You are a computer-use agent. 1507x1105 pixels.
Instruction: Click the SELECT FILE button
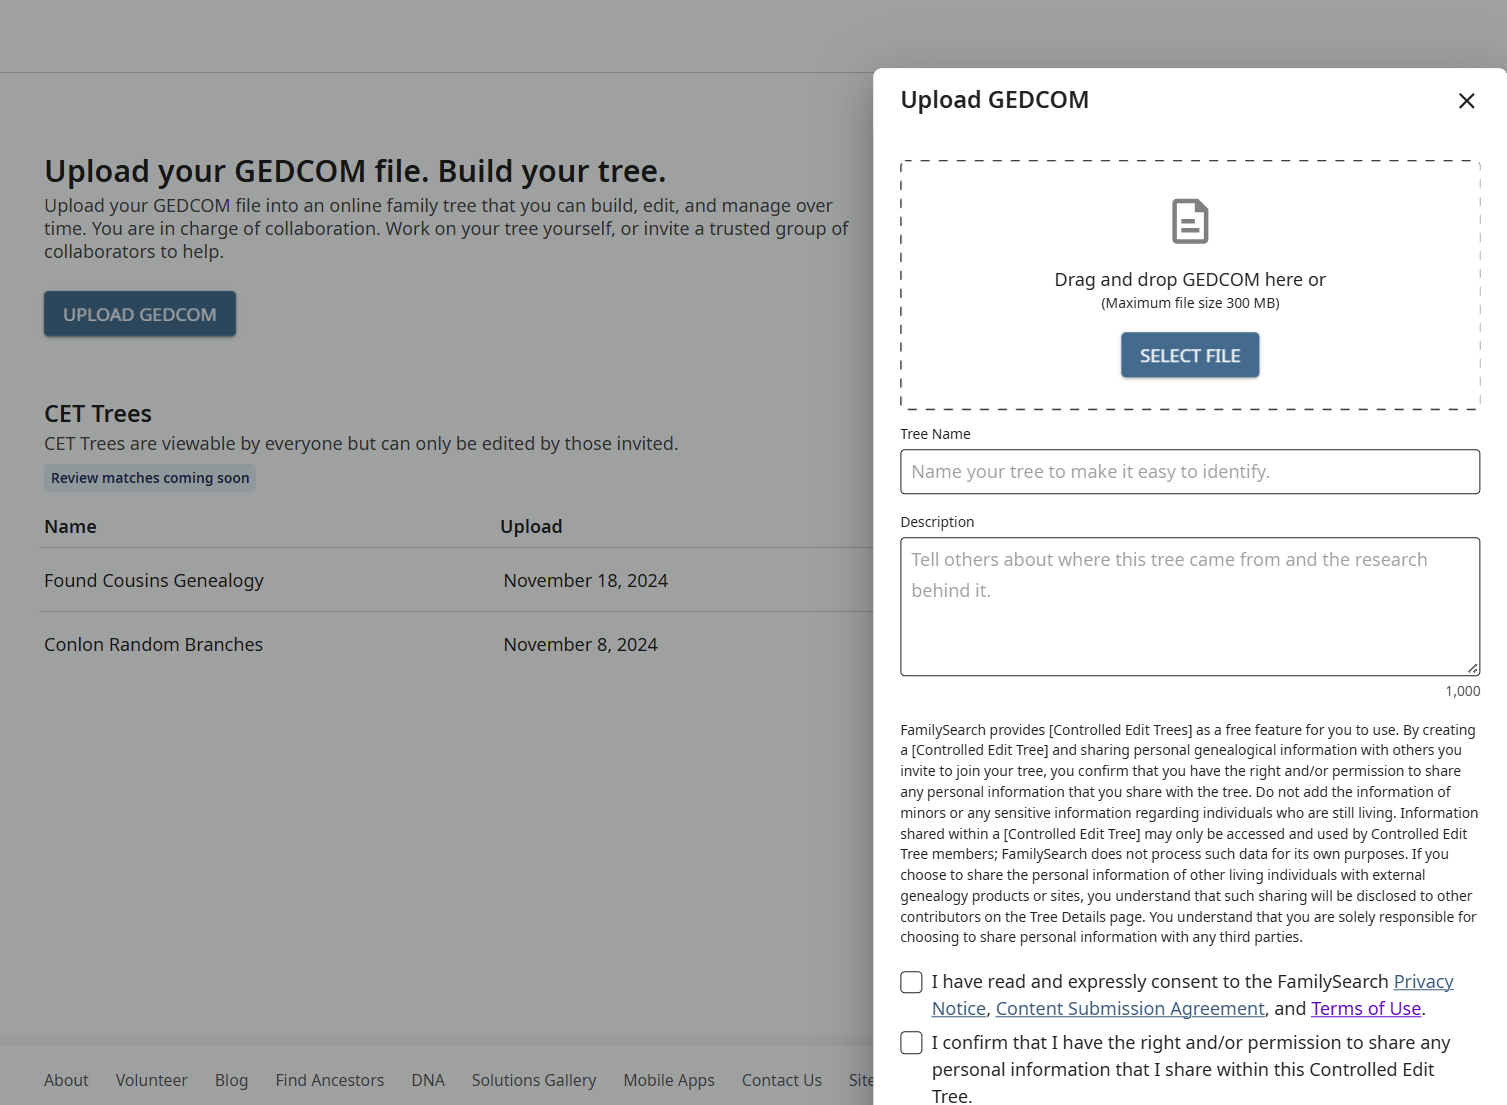(x=1190, y=355)
